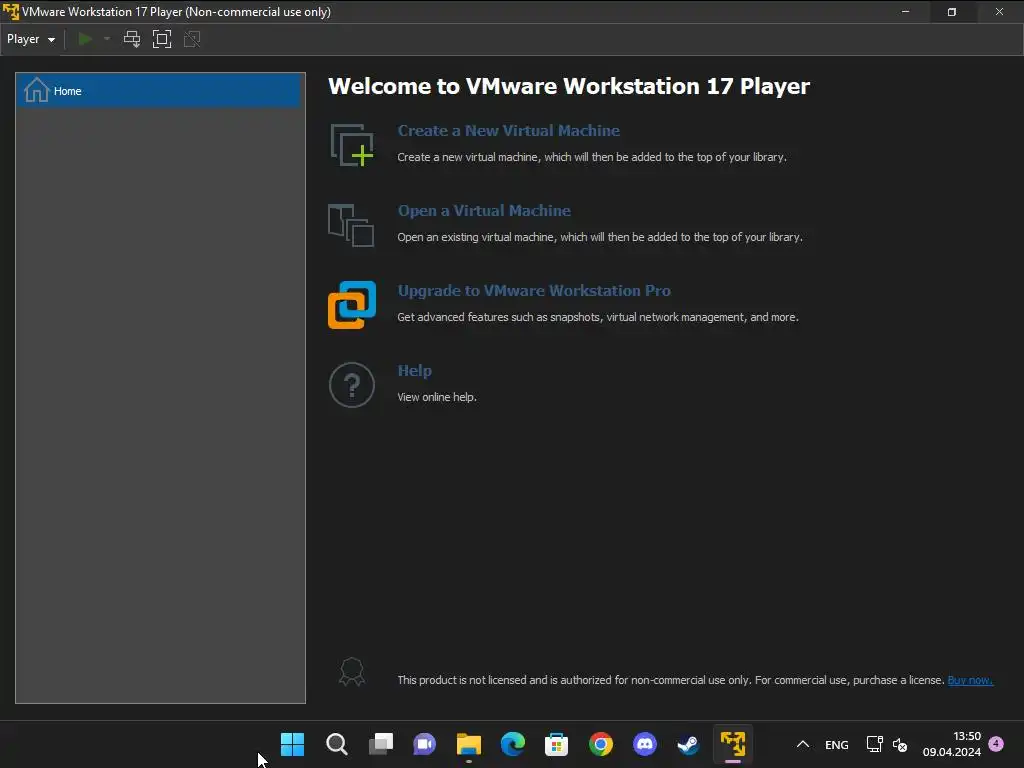
Task: Click the Buy now link
Action: click(x=970, y=680)
